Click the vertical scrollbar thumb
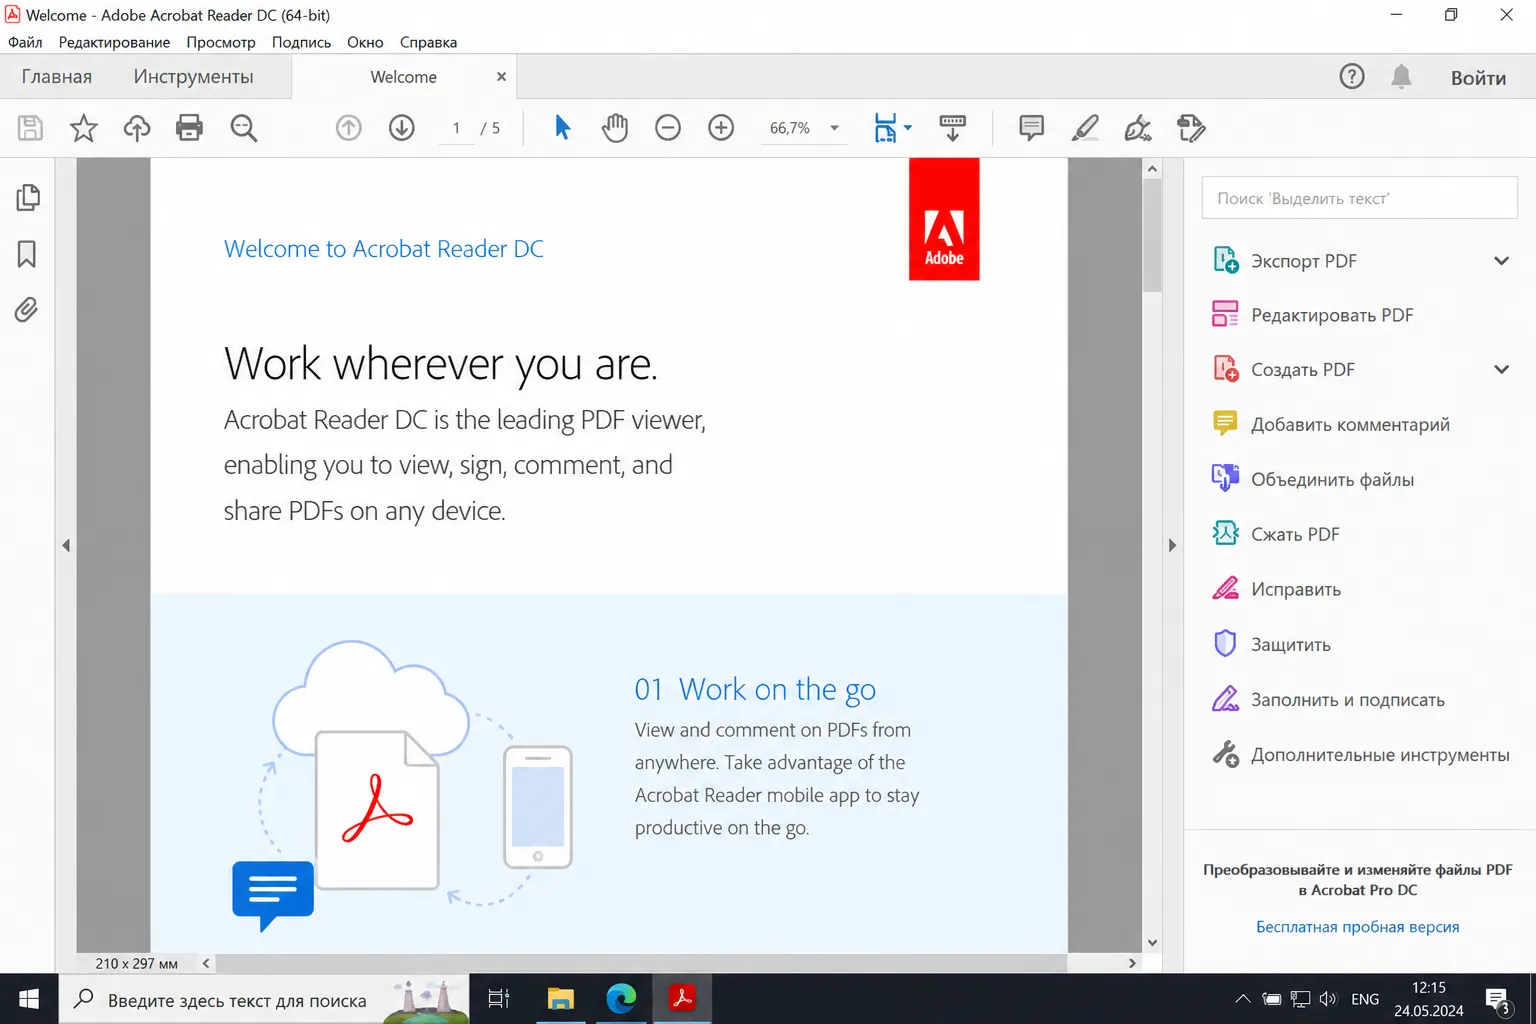This screenshot has height=1024, width=1536. (1152, 236)
